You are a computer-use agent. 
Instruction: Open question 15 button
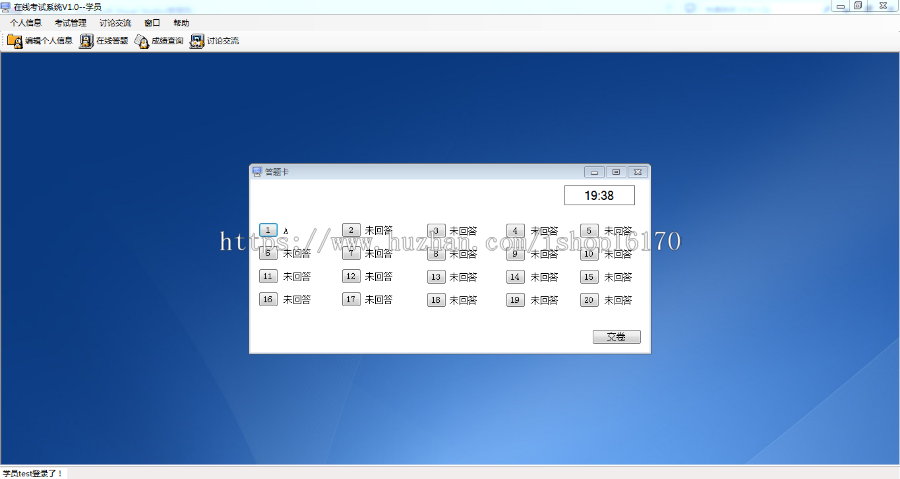tap(589, 277)
